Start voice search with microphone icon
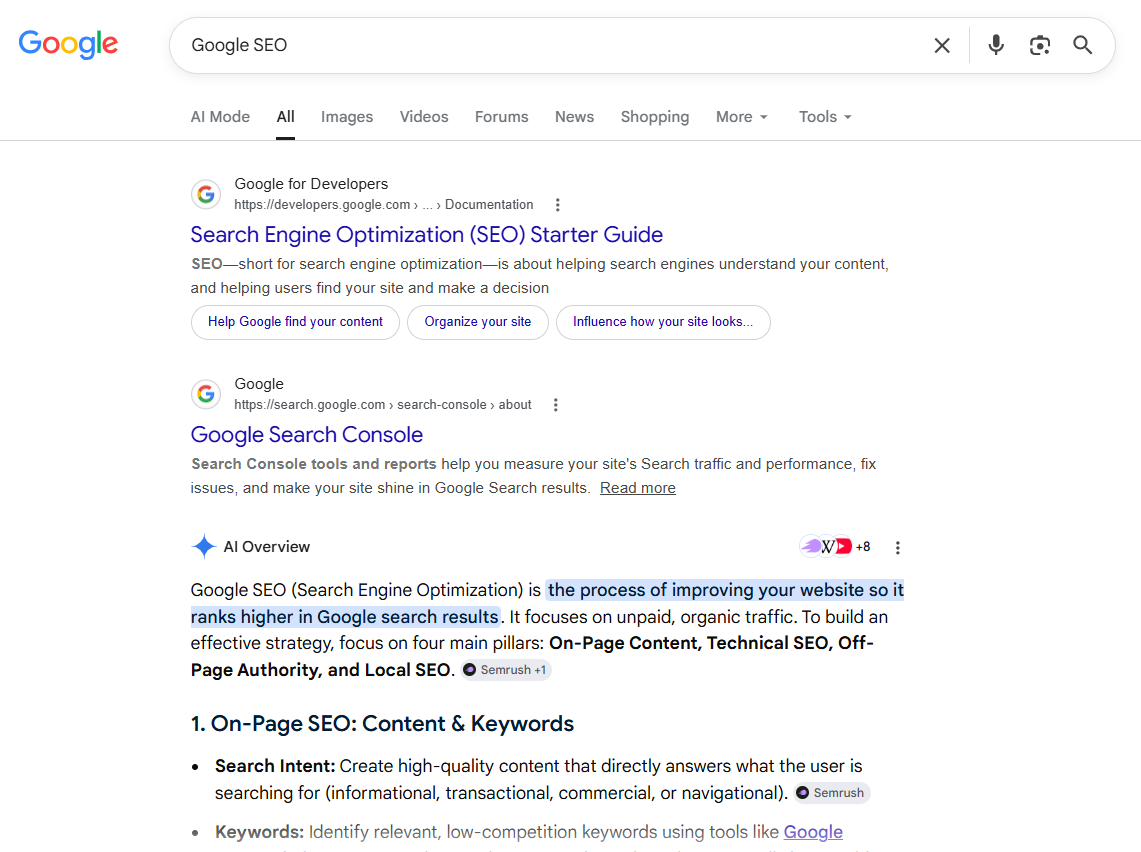Viewport: 1141px width, 852px height. pos(995,45)
